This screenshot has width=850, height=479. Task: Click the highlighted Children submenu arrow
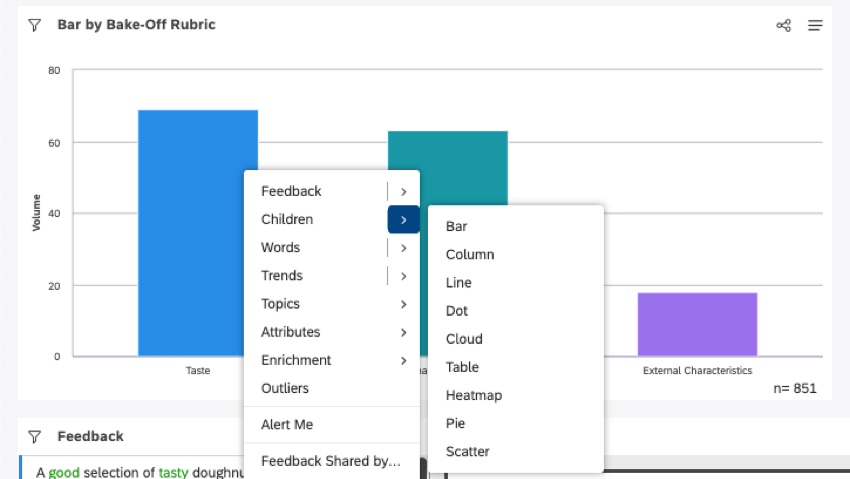tap(403, 220)
